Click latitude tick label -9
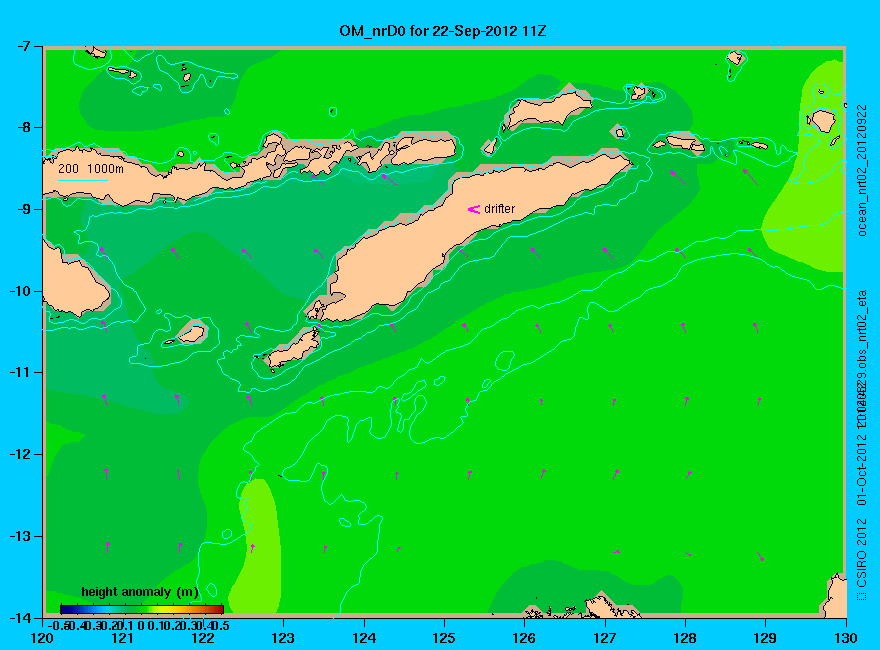 (23, 209)
